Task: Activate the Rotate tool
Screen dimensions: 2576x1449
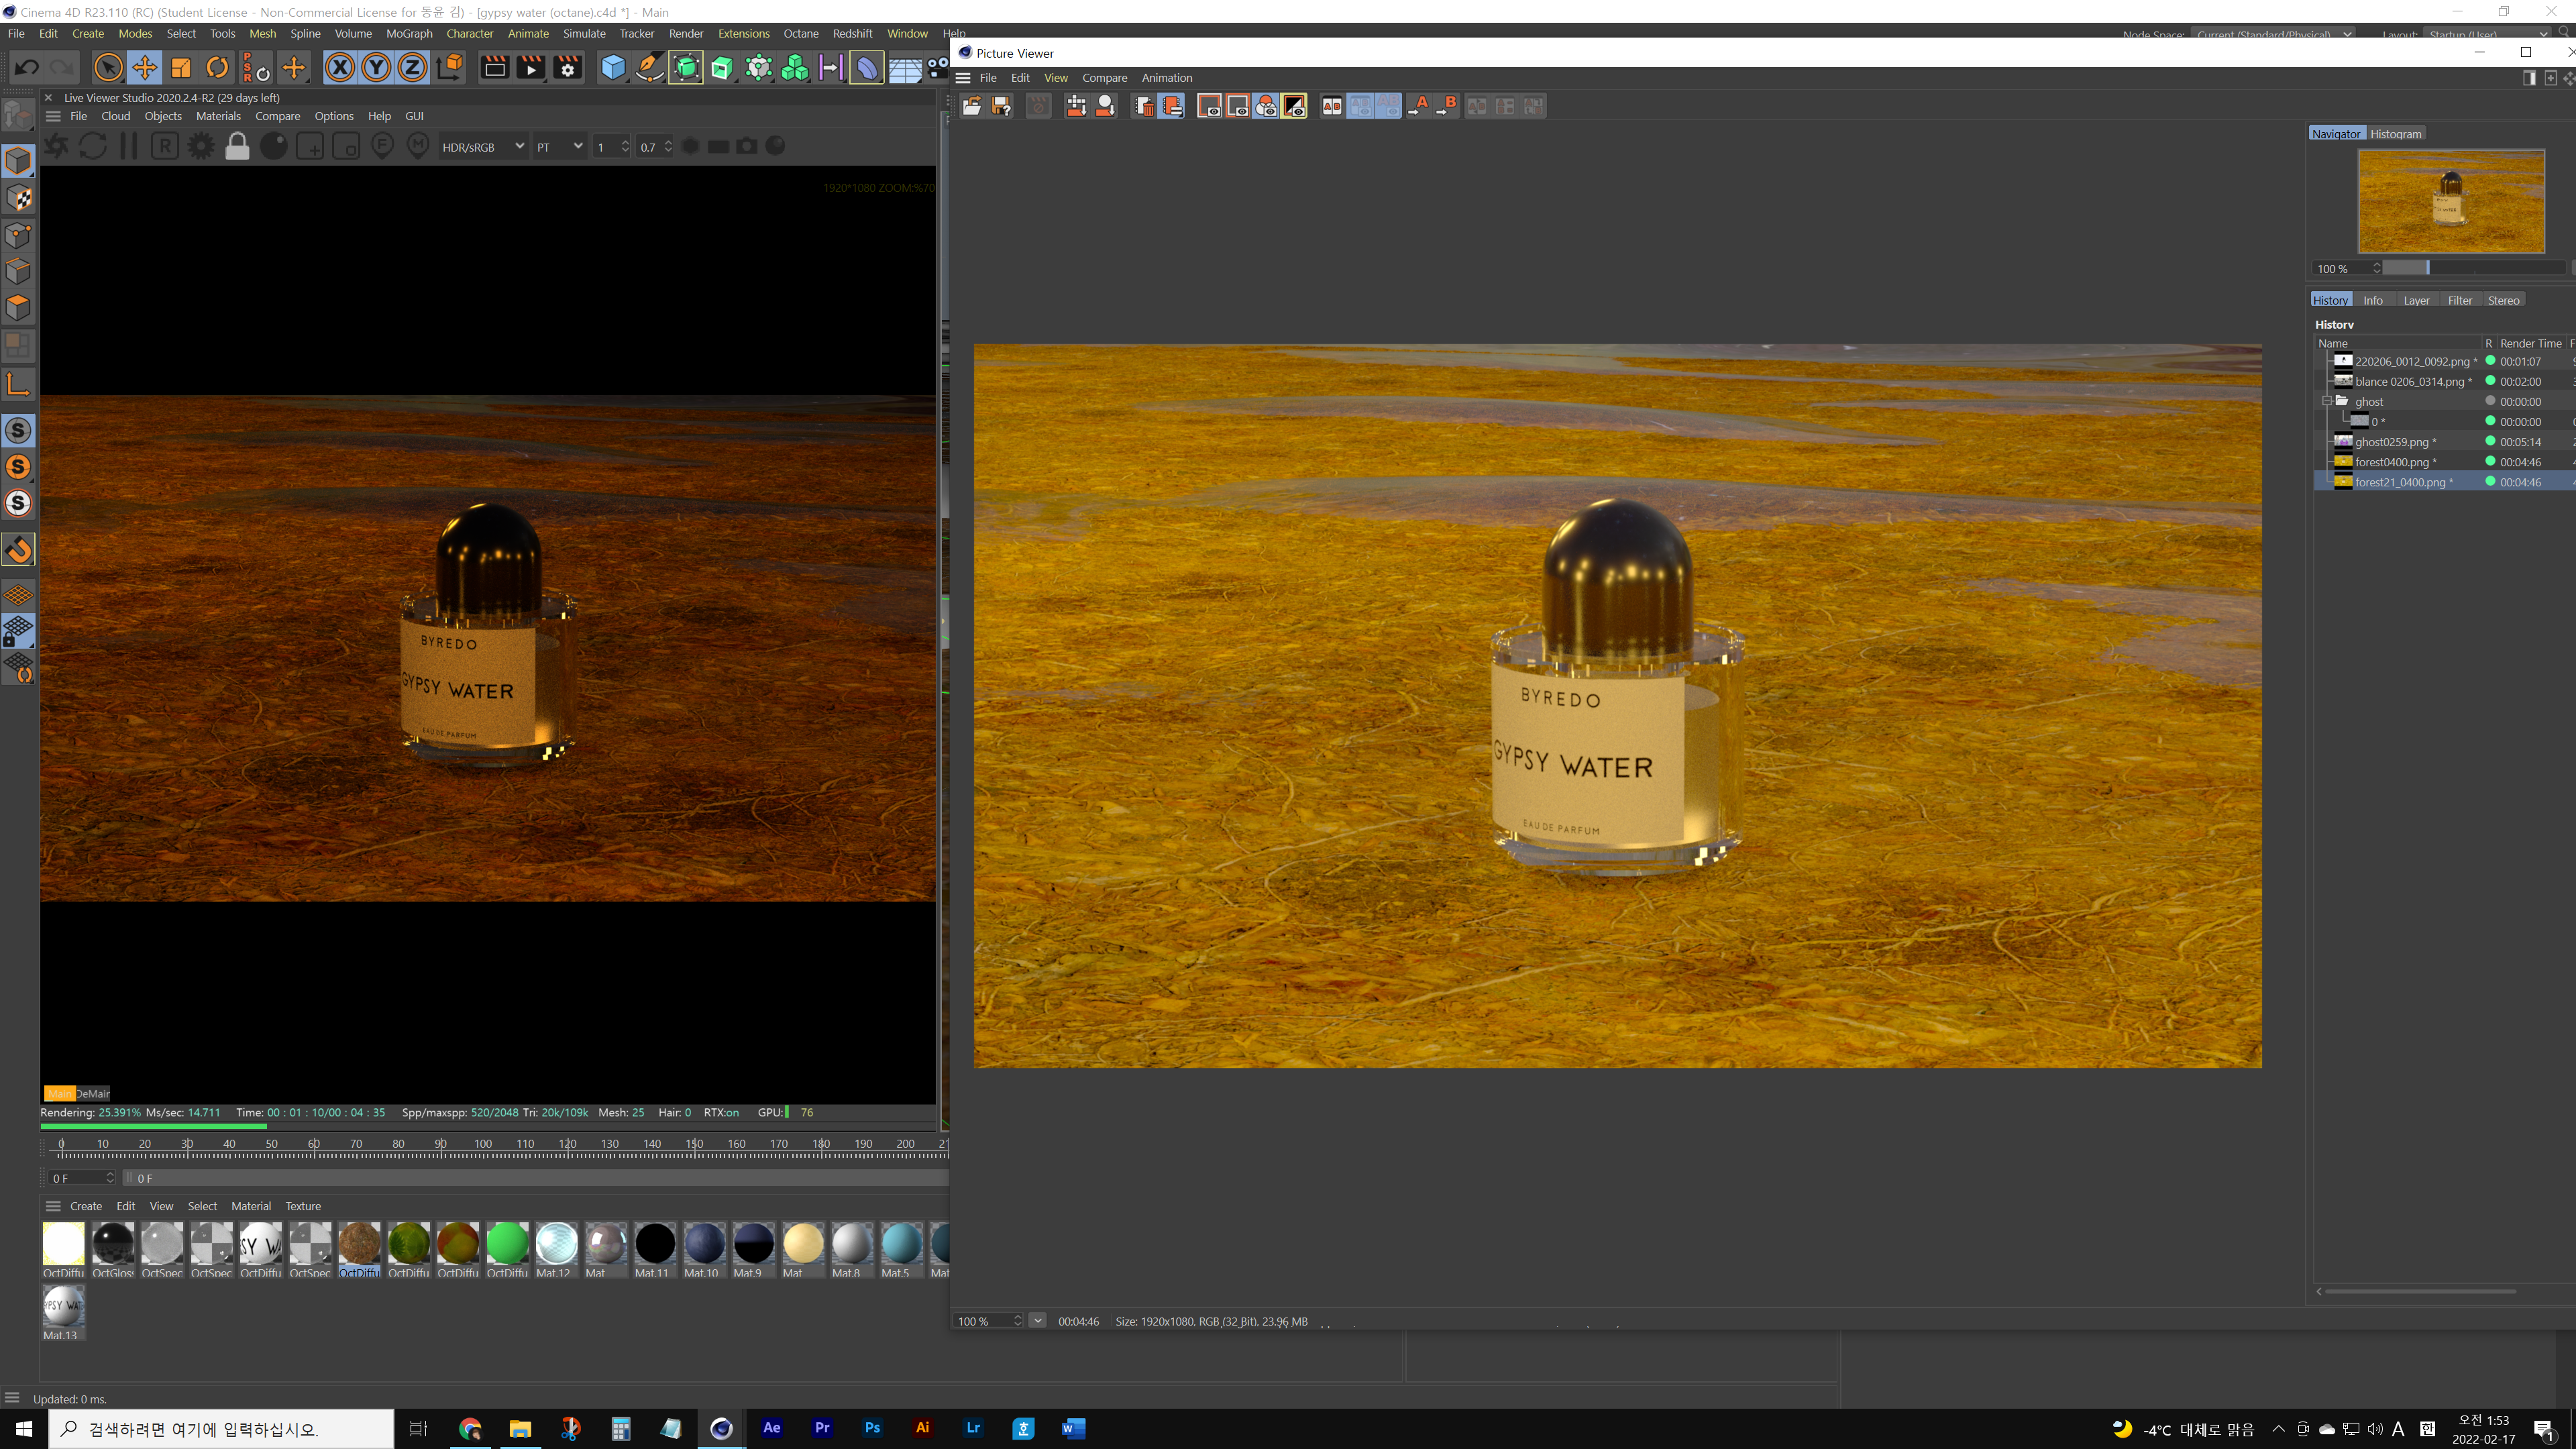Action: click(x=217, y=68)
